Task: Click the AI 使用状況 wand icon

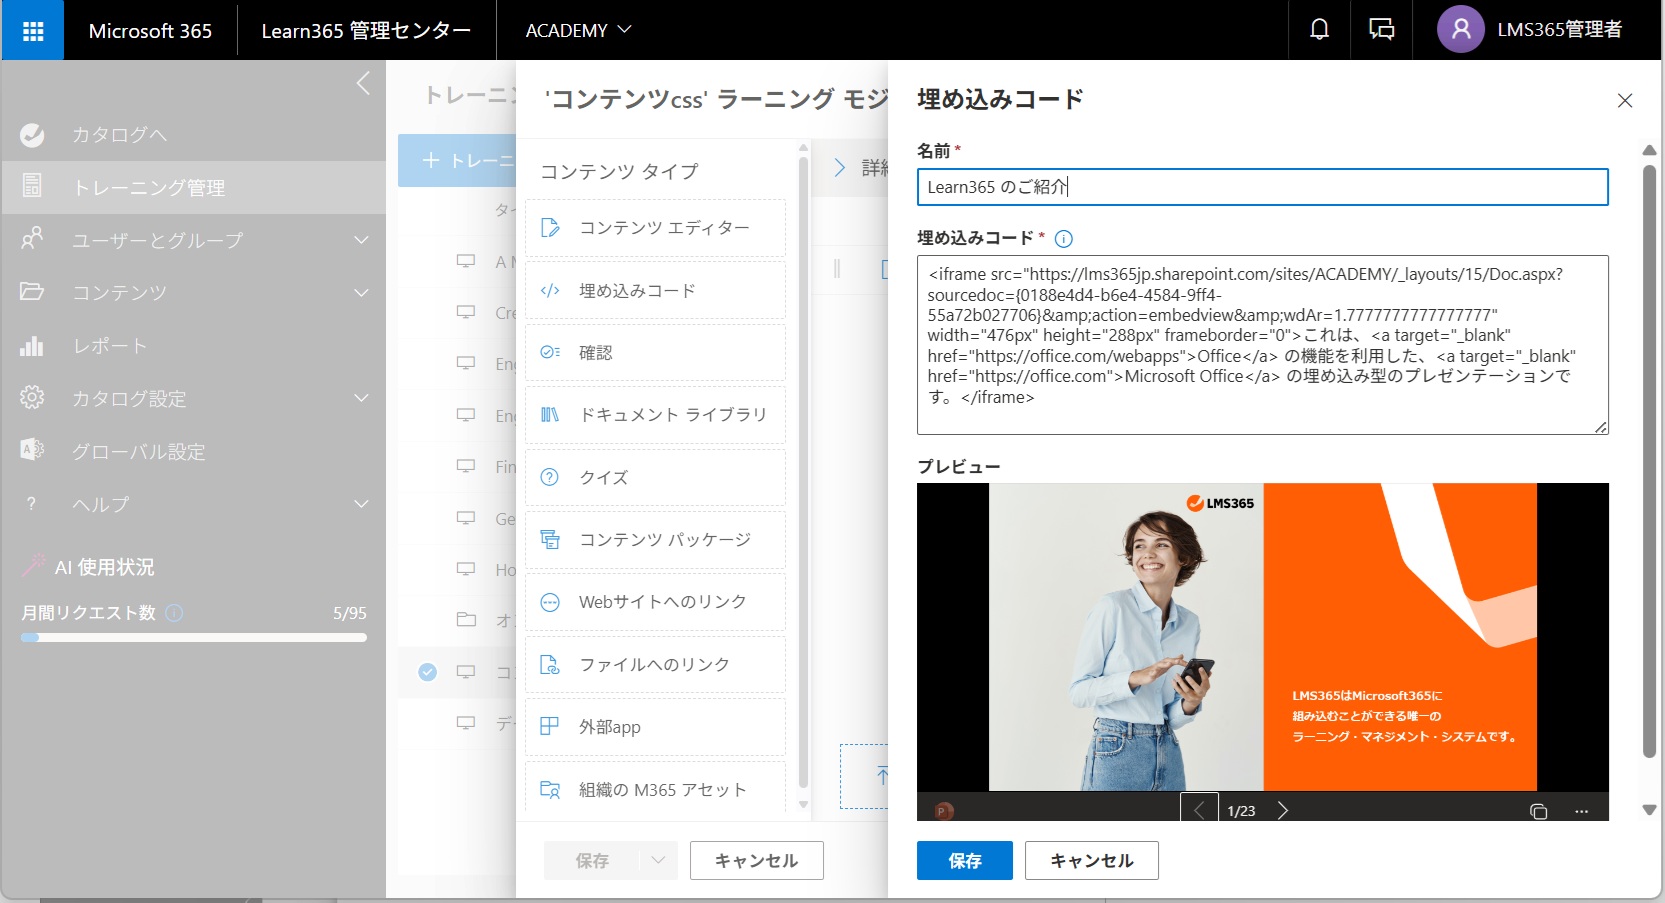Action: pyautogui.click(x=33, y=566)
